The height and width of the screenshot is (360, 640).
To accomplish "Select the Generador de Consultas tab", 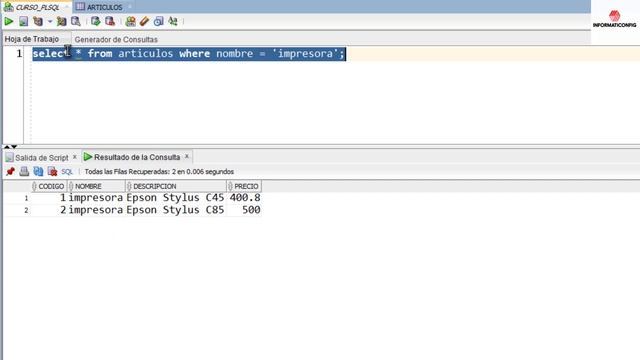I will pos(116,40).
